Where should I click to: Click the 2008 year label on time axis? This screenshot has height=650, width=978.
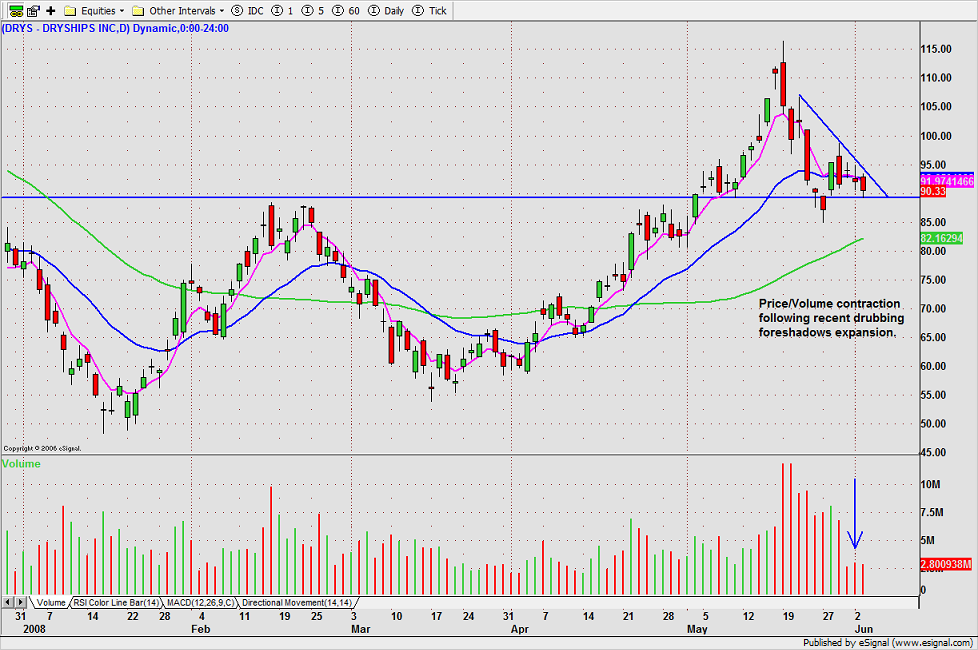[x=34, y=629]
